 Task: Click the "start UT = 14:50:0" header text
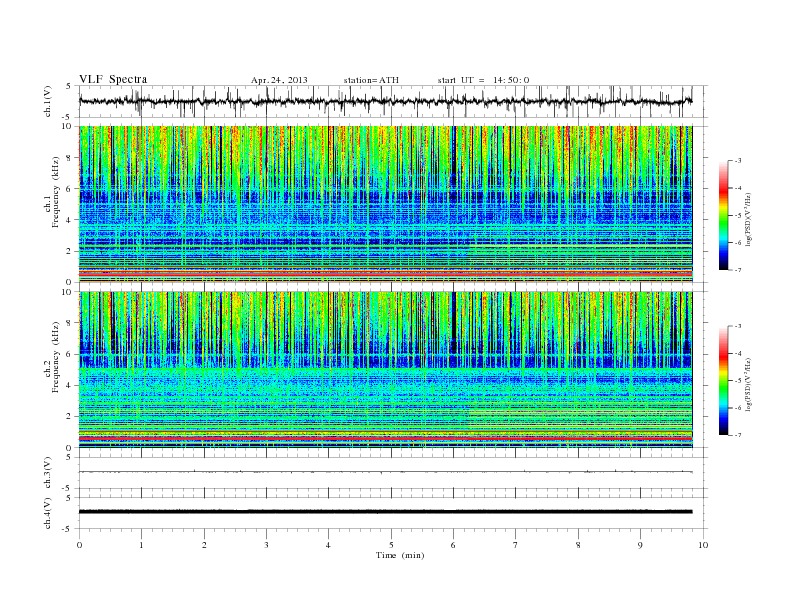(483, 80)
